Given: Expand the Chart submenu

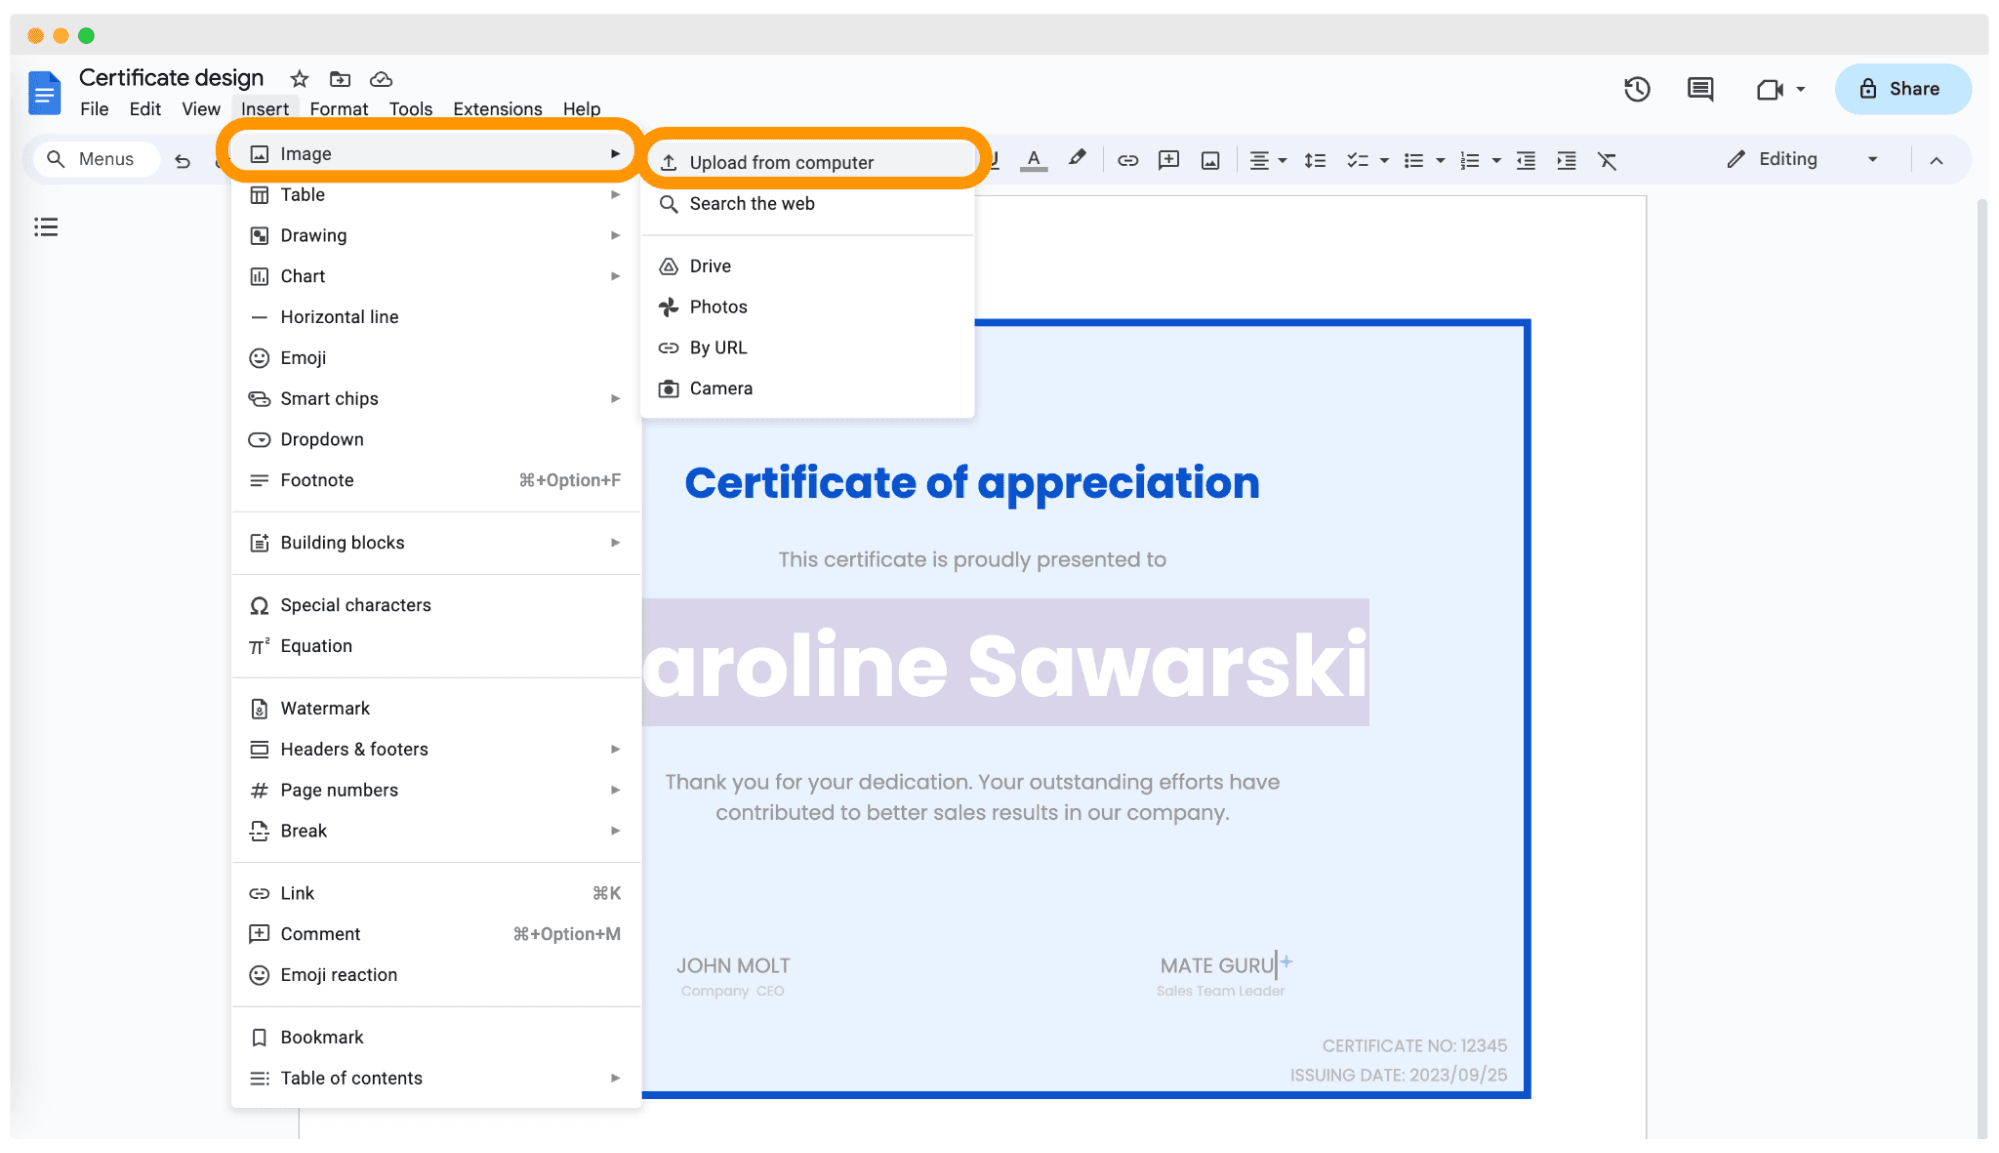Looking at the screenshot, I should pyautogui.click(x=435, y=277).
